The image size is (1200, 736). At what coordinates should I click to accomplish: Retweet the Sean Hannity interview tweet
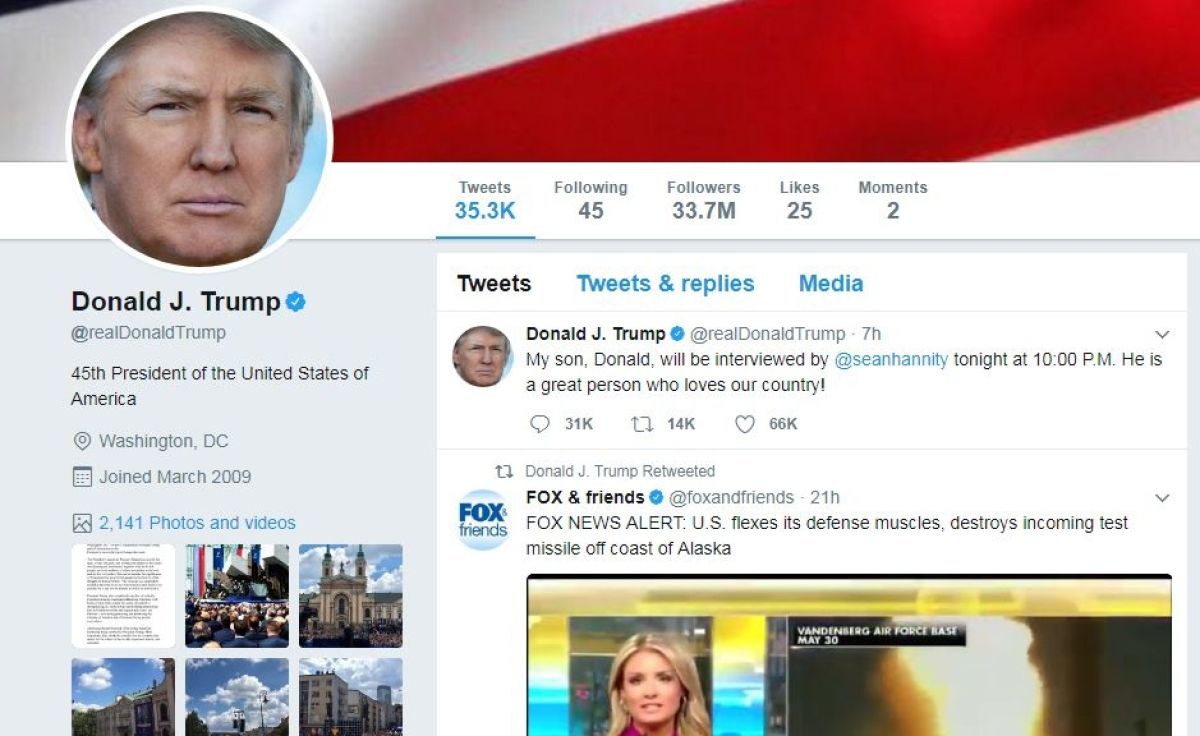(642, 424)
